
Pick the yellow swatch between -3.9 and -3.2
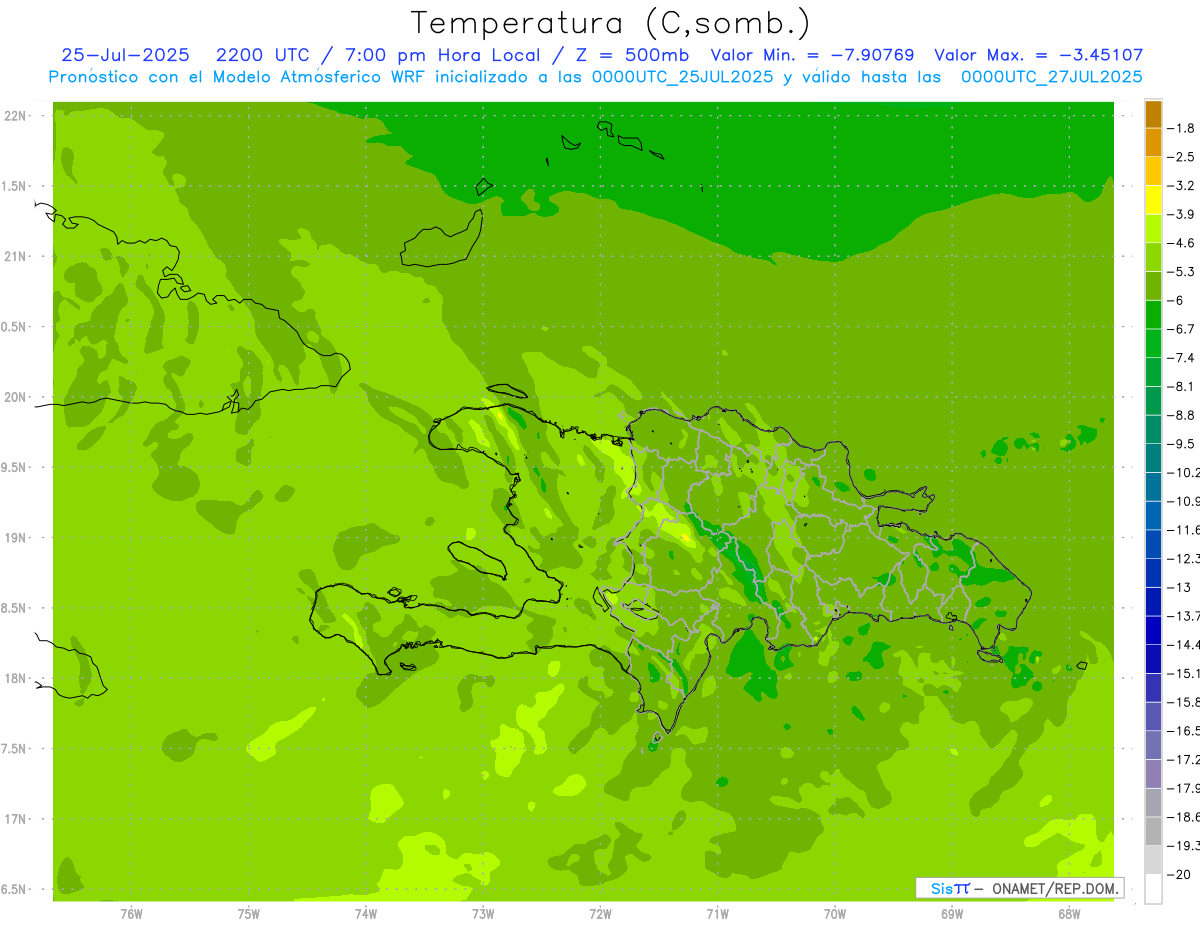pos(1153,200)
